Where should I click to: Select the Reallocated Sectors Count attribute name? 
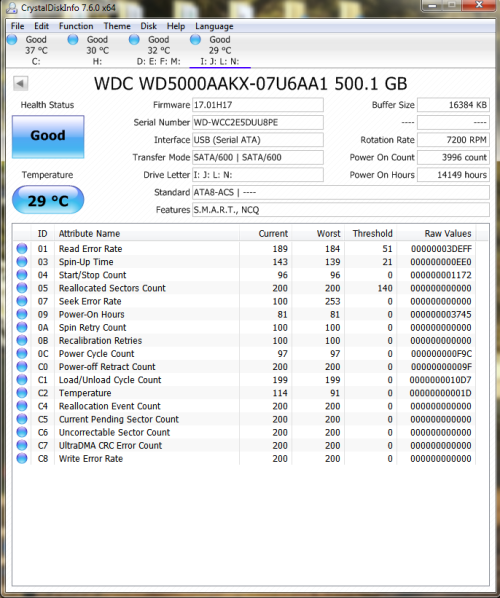(112, 288)
